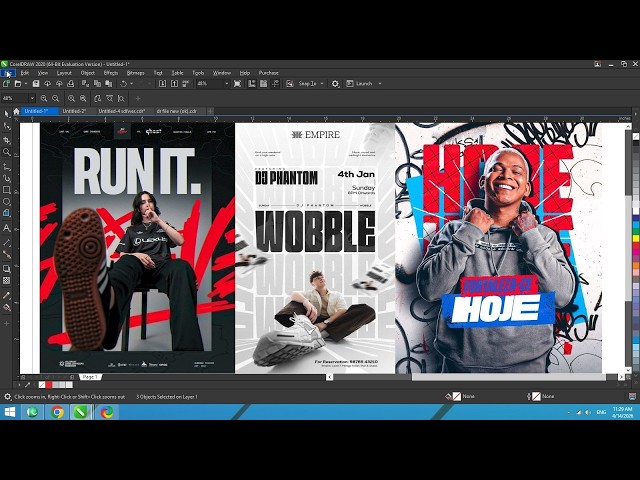Select the Artistic Media tool

[7, 178]
